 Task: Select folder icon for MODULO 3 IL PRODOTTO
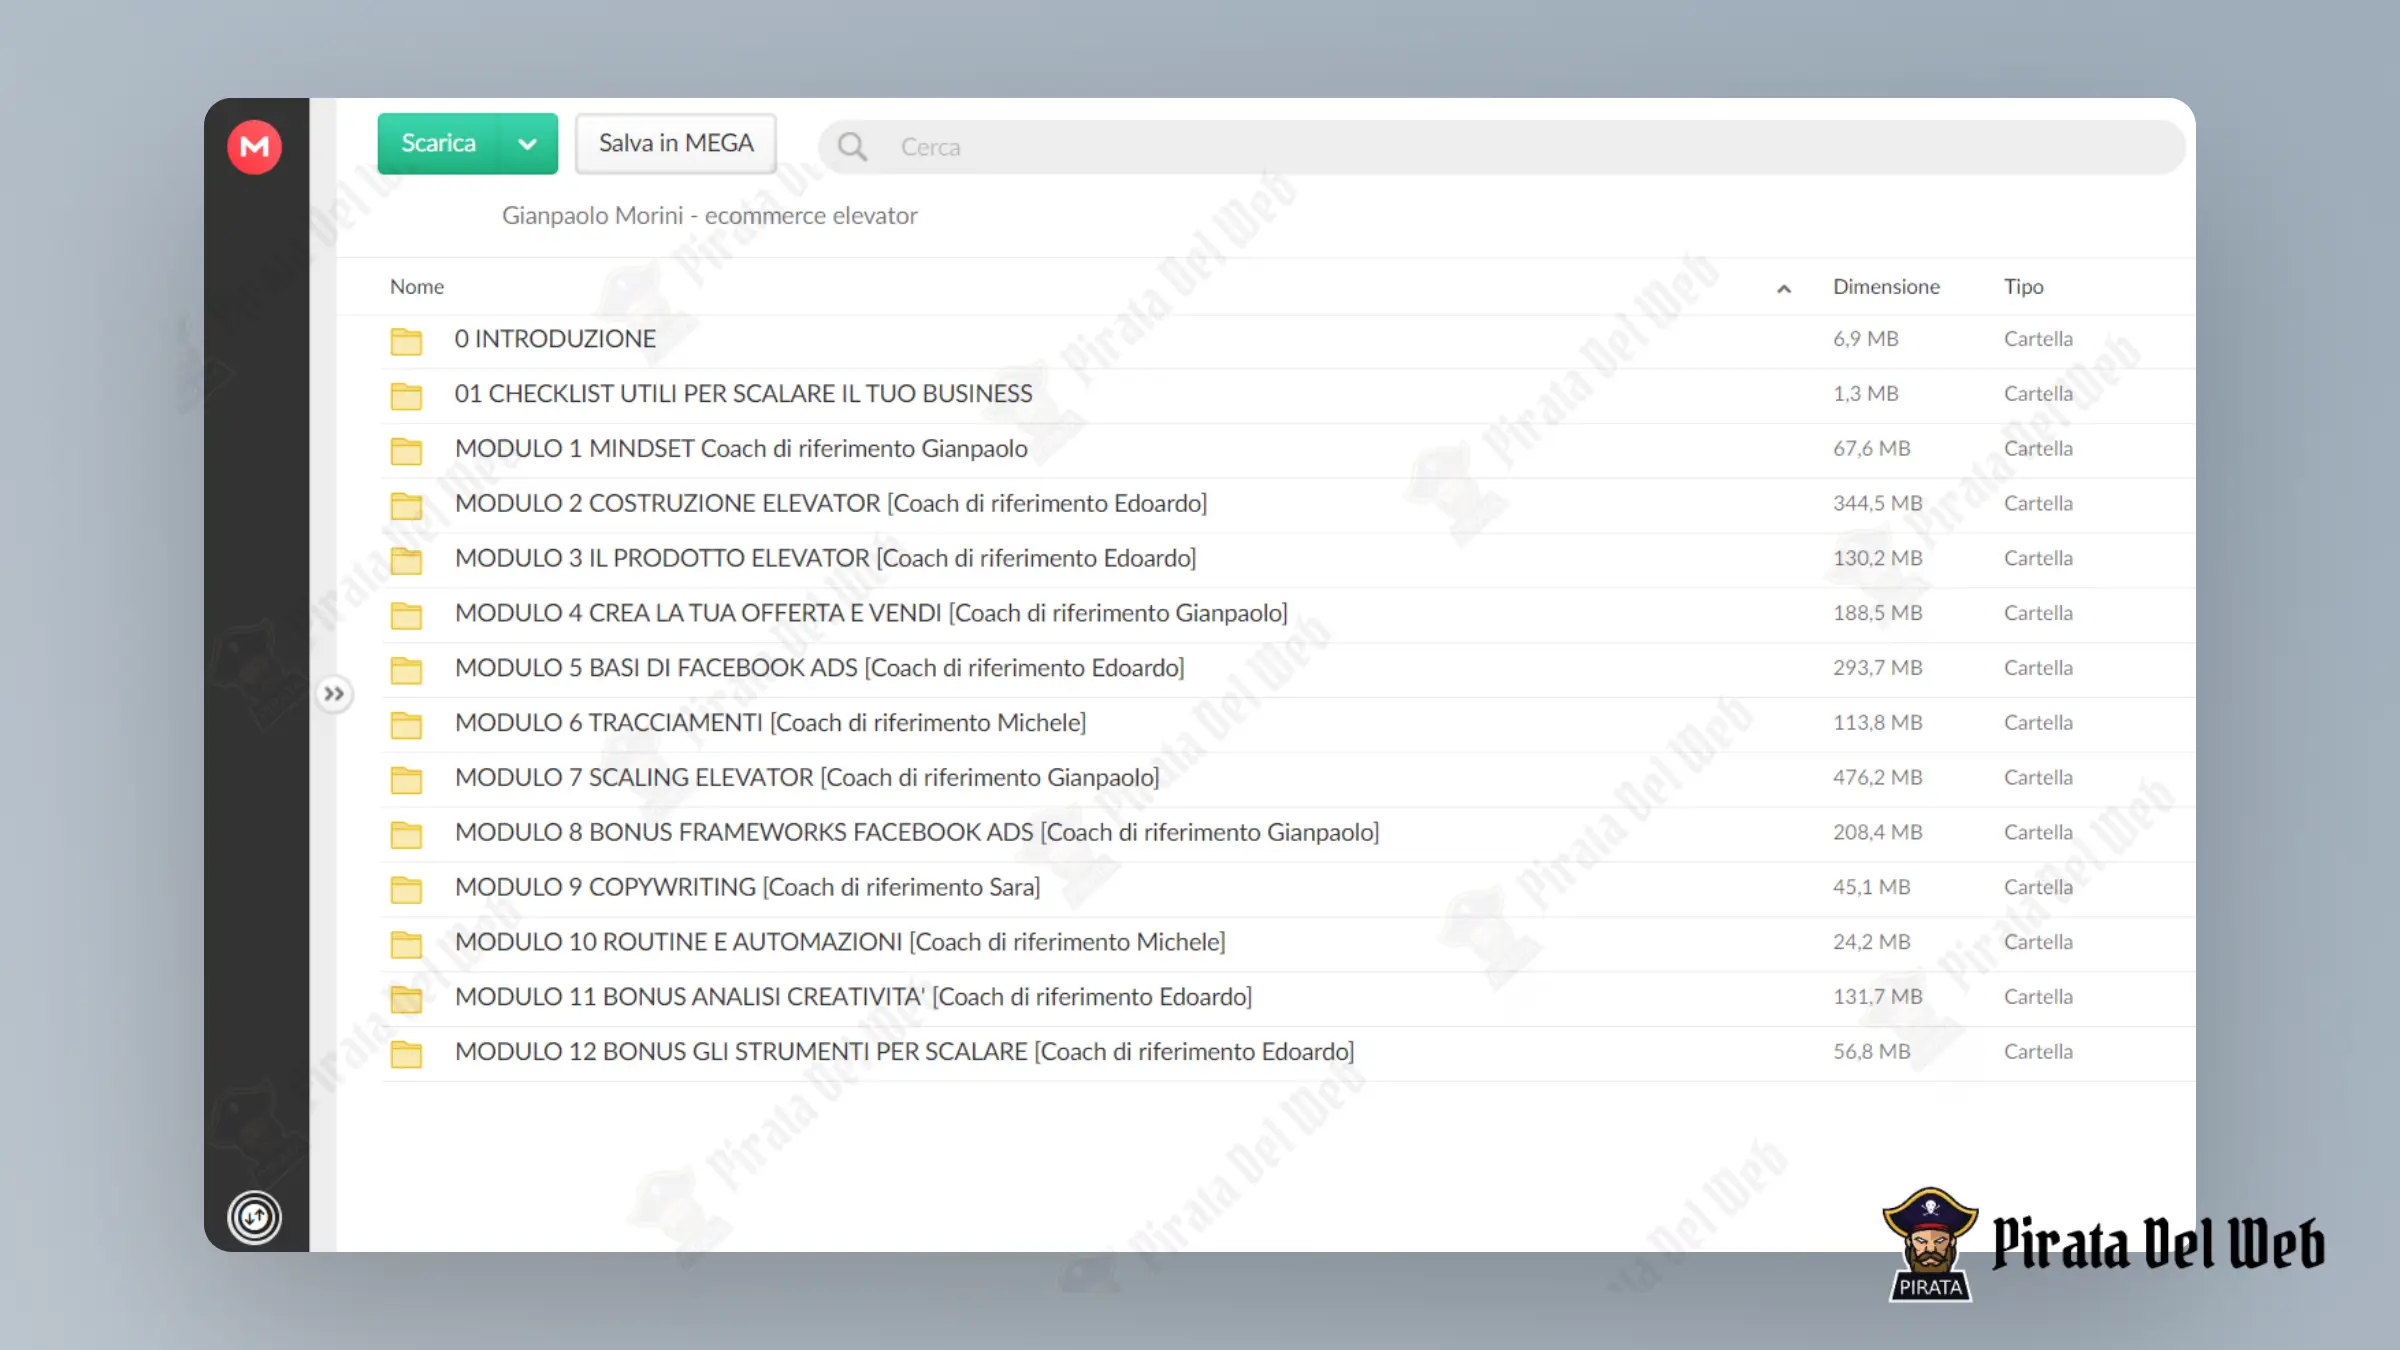406,560
